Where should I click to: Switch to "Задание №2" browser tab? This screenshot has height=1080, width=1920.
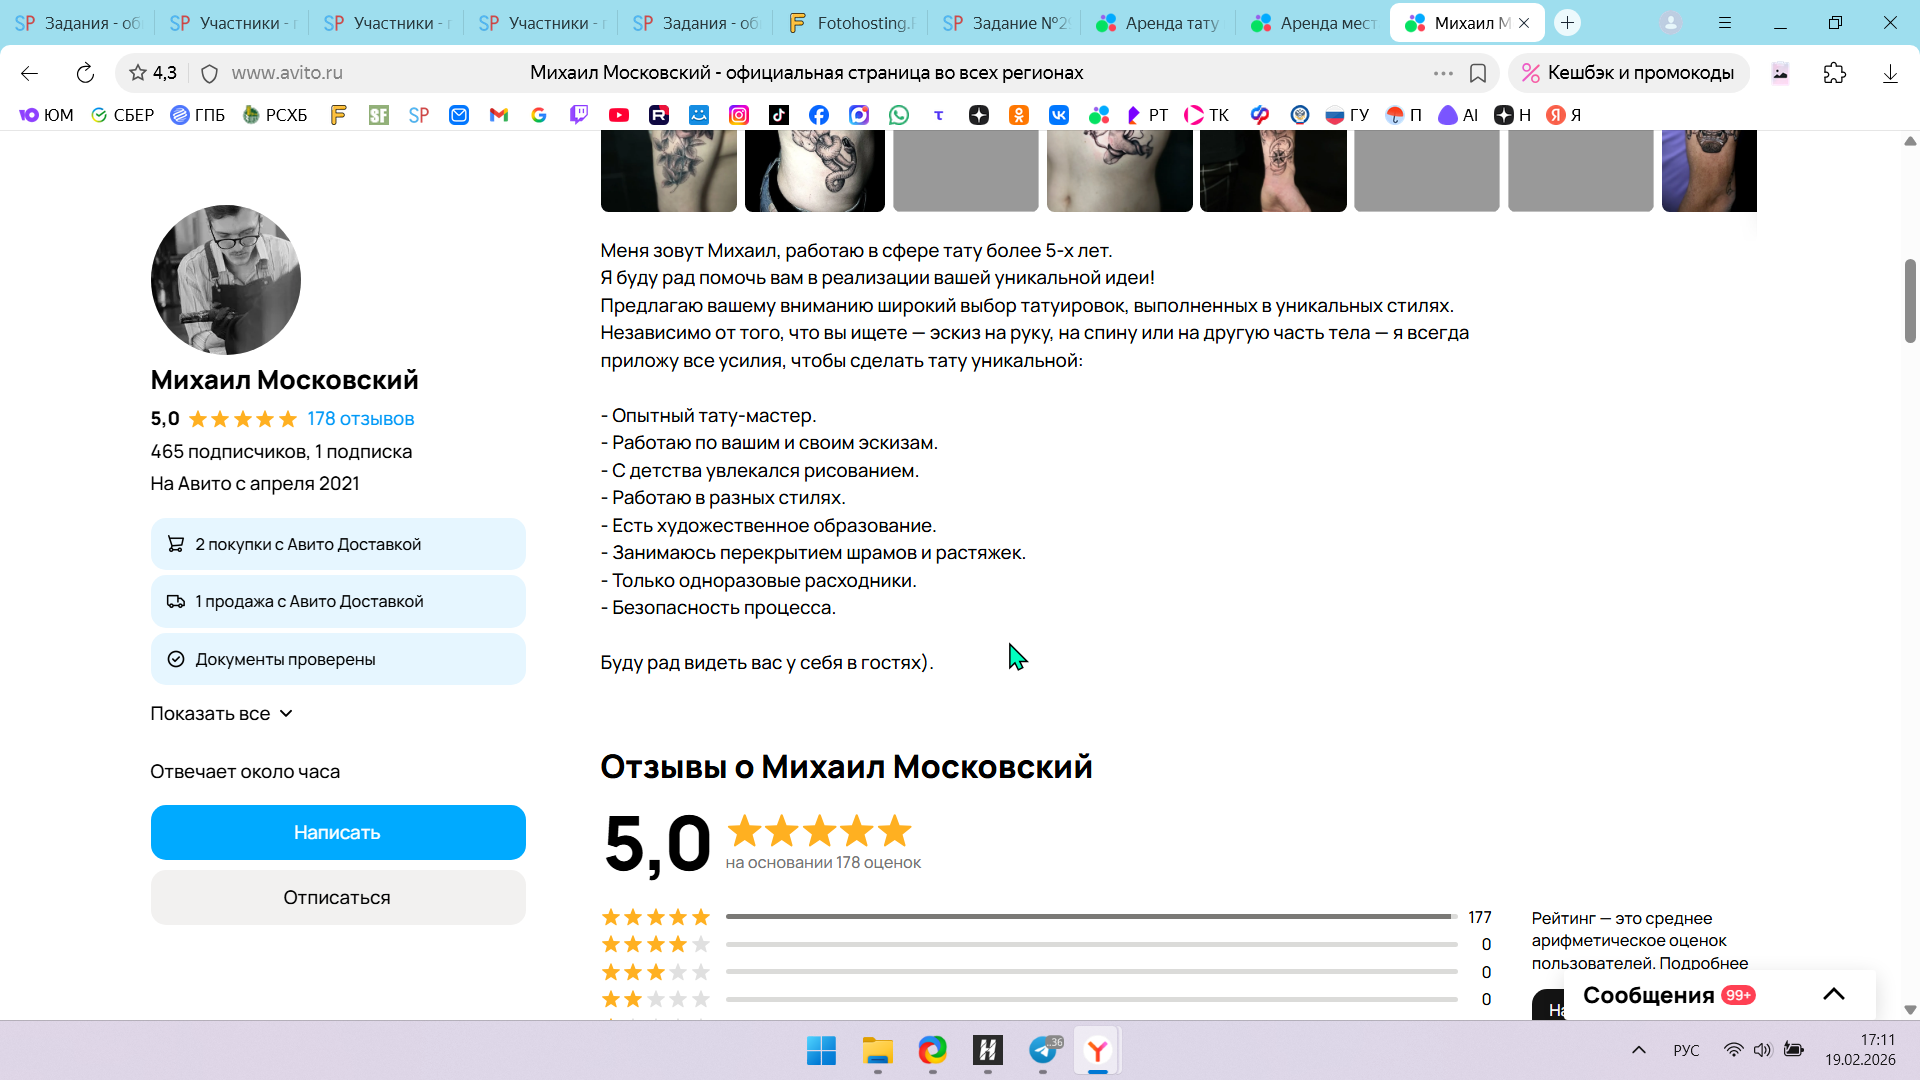(1004, 22)
